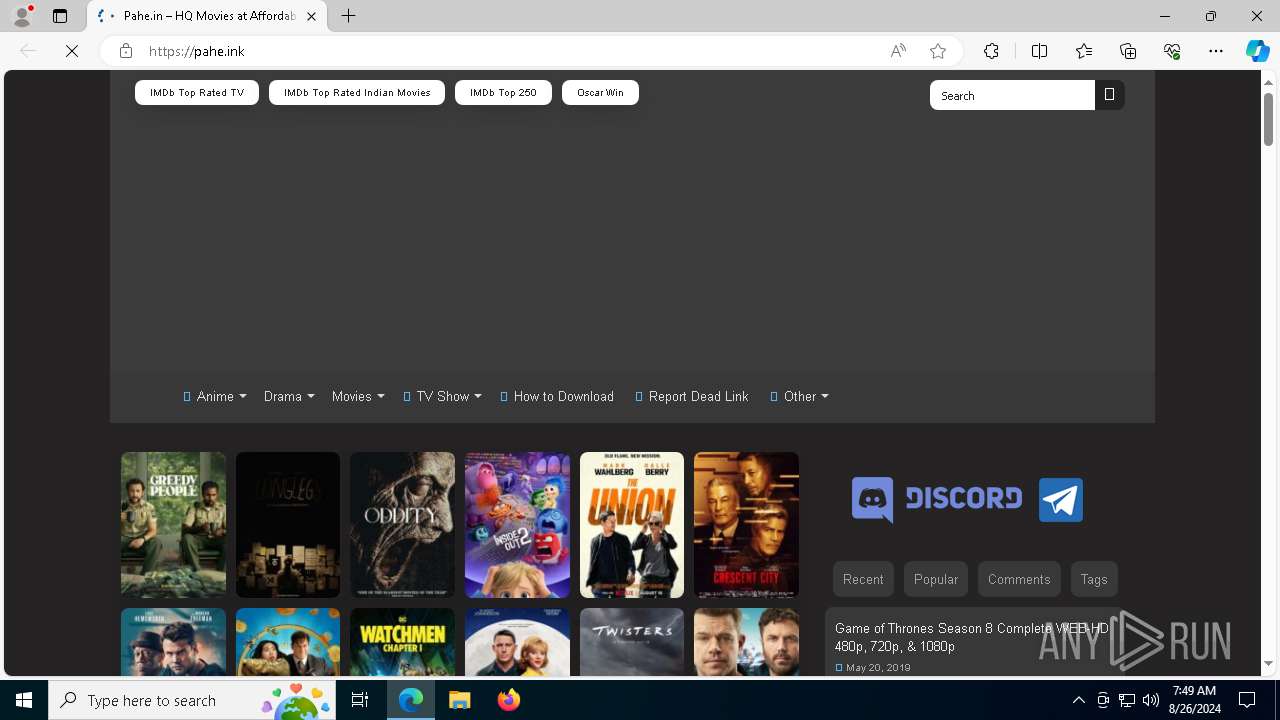Open the Crescent City movie poster
Image resolution: width=1280 pixels, height=720 pixels.
[x=746, y=525]
